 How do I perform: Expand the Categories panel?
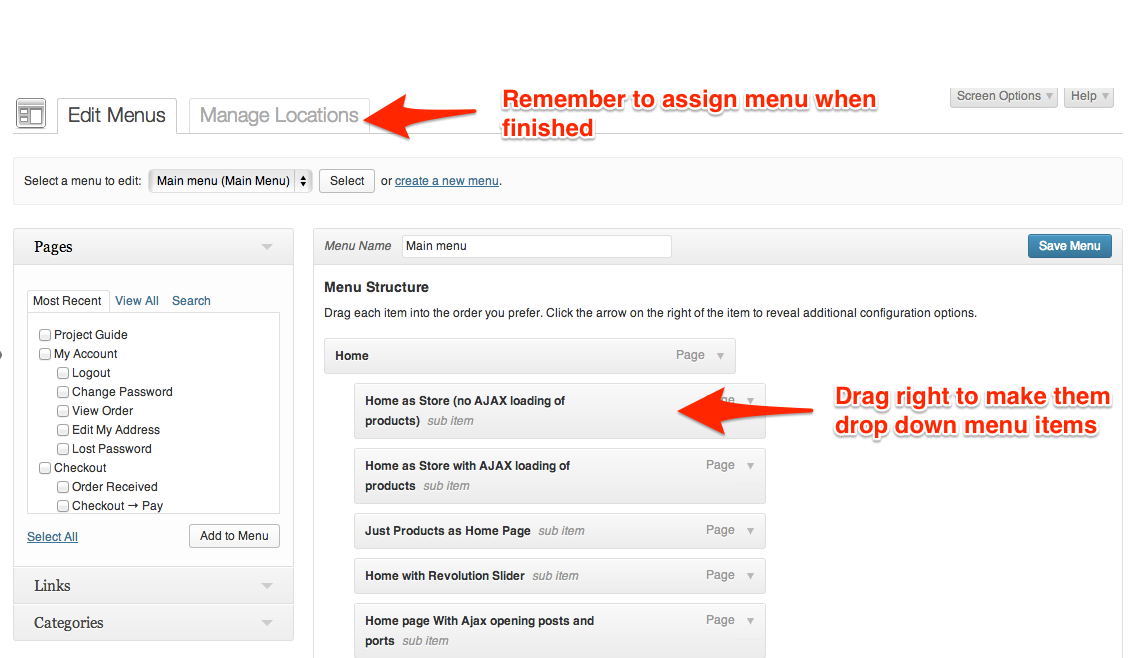pos(154,622)
